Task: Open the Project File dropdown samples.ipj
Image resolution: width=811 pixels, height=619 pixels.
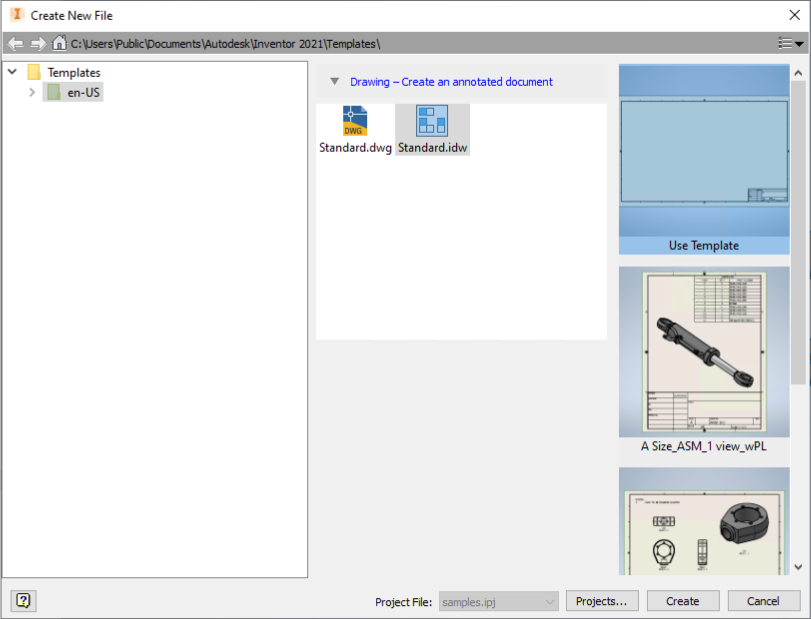Action: click(499, 601)
